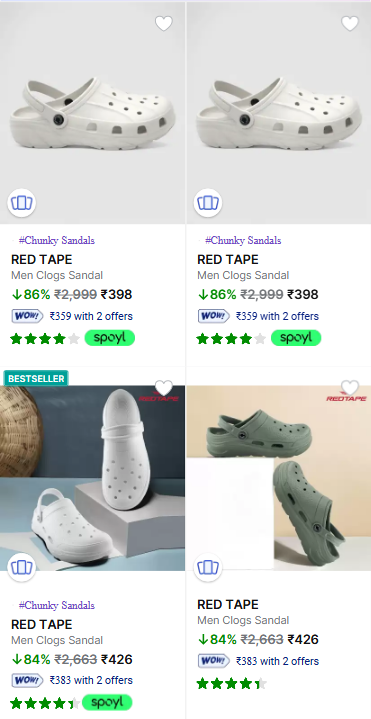Viewport: 371px width, 719px height.
Task: Wishlist the Bestseller white clogs with heart icon
Action: pyautogui.click(x=164, y=388)
